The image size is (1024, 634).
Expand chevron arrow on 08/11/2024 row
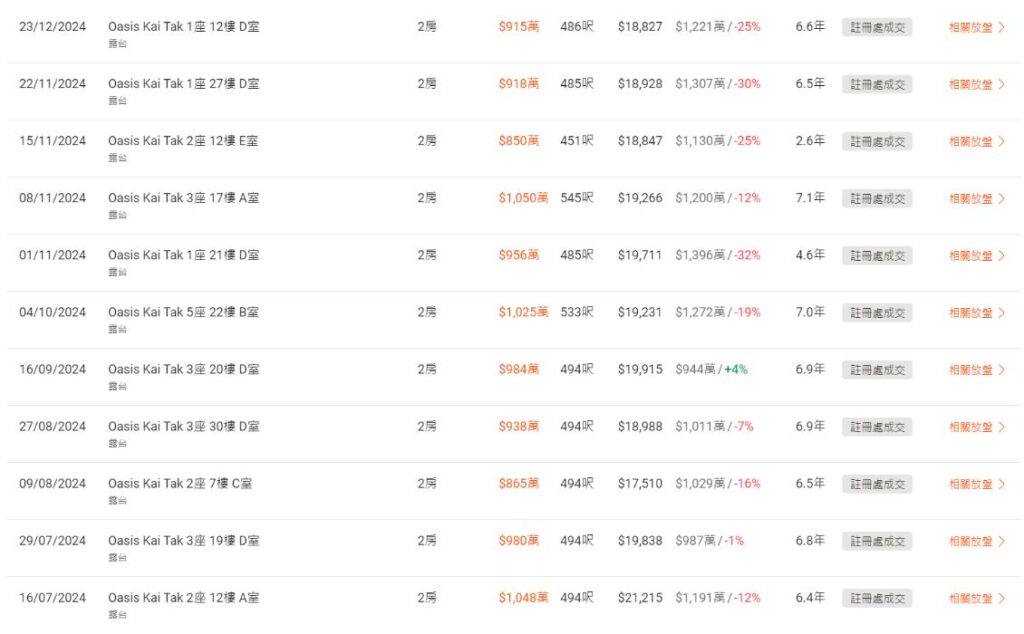(1002, 198)
